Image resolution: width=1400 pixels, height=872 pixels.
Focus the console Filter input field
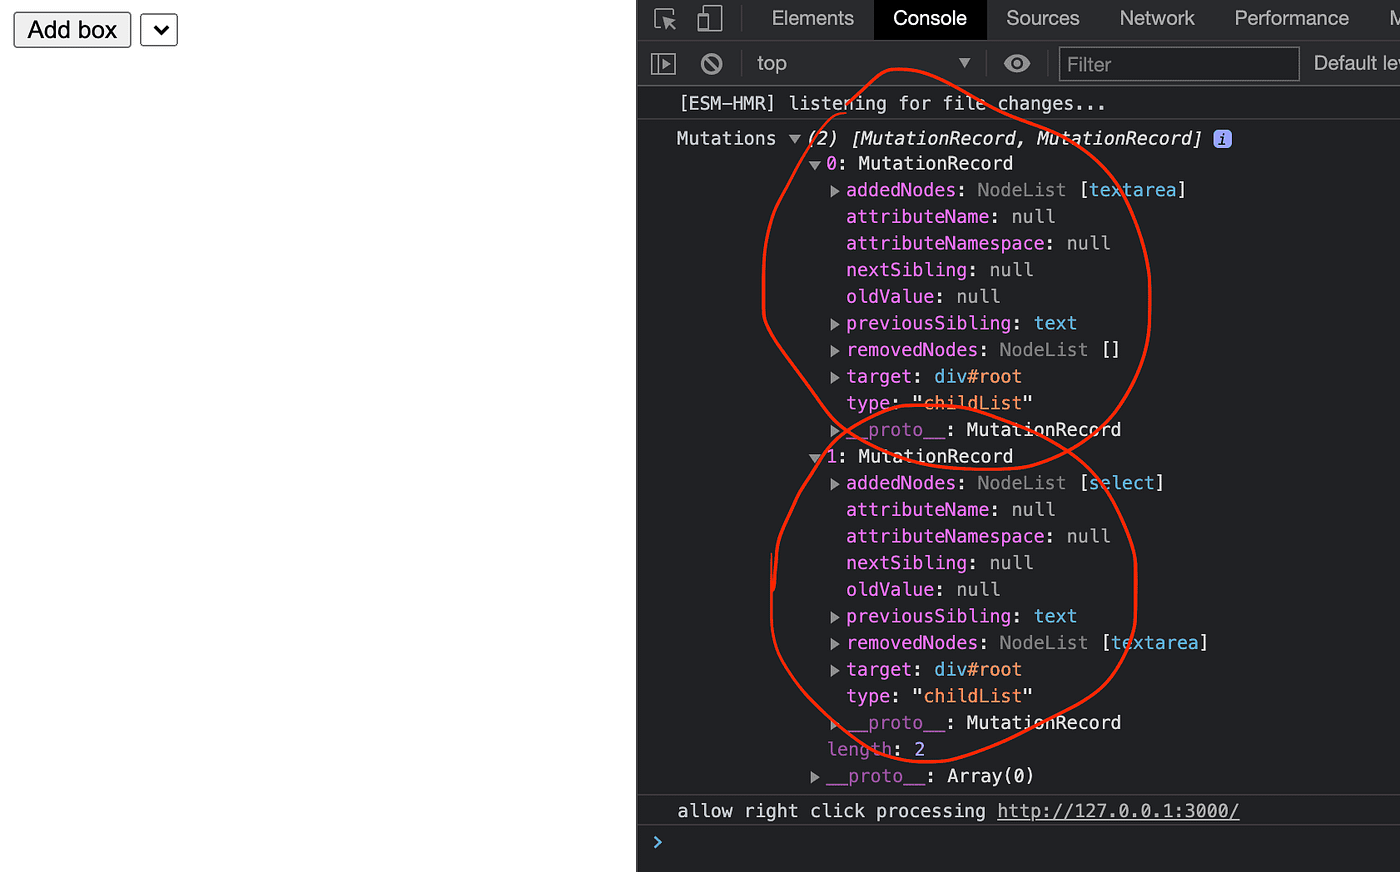coord(1179,64)
